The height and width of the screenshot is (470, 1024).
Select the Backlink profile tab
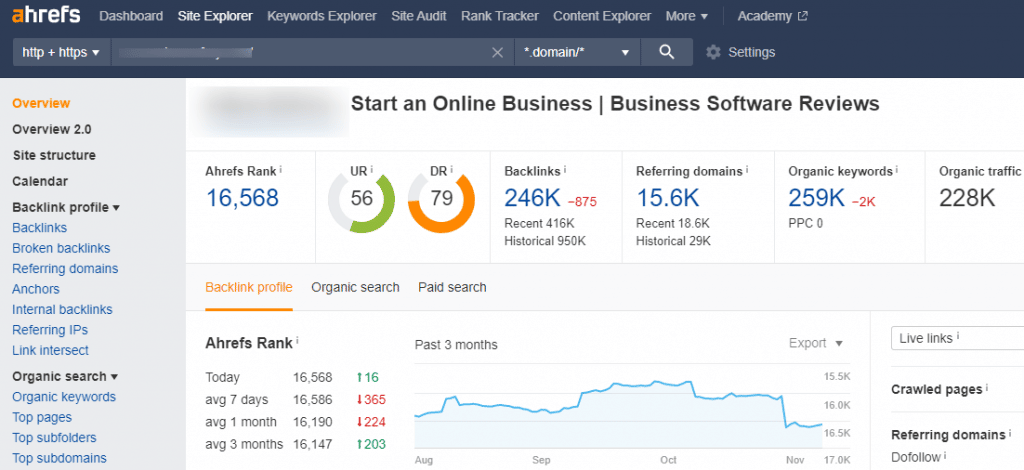pyautogui.click(x=249, y=287)
